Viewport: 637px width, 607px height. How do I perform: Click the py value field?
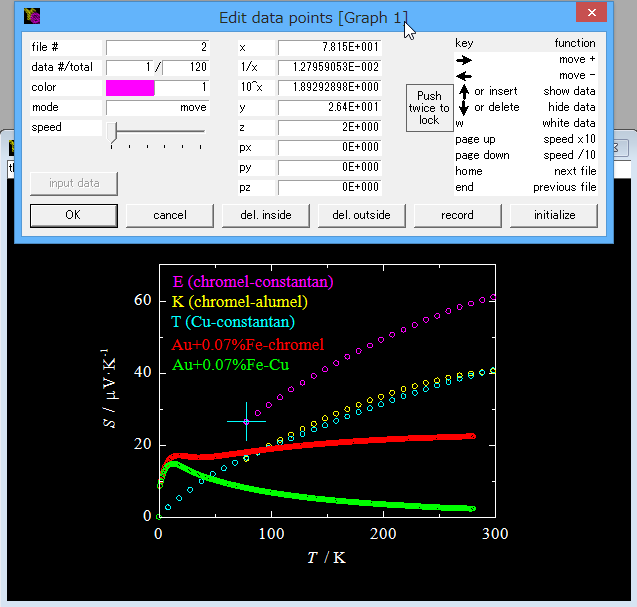click(329, 167)
